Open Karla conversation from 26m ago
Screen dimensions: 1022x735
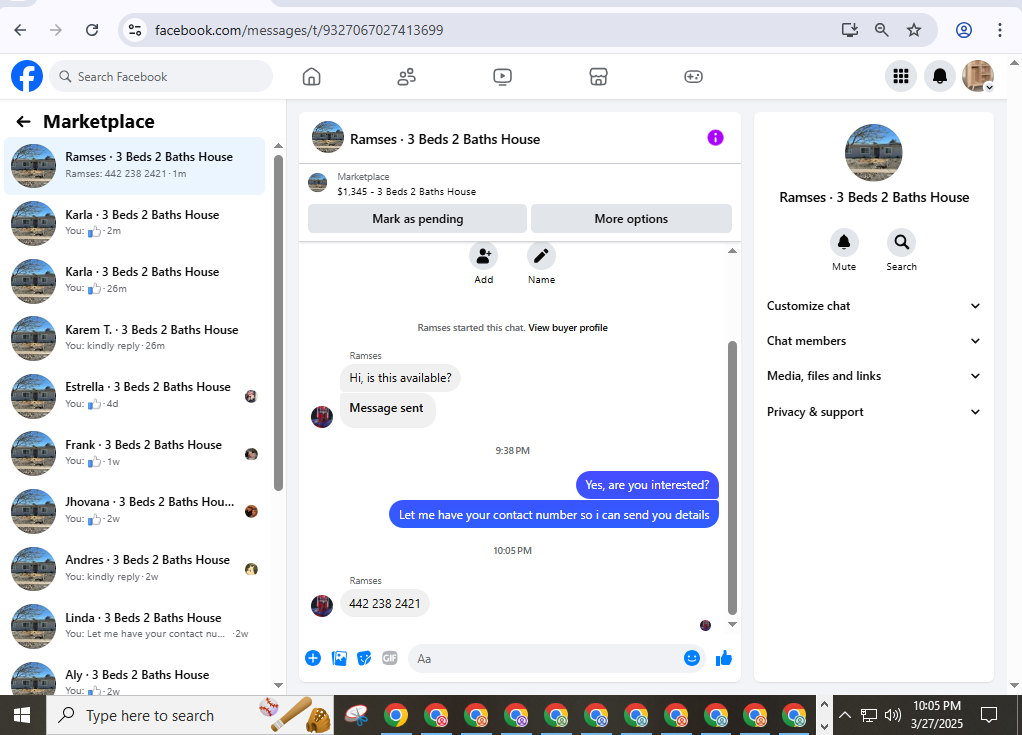(x=134, y=280)
